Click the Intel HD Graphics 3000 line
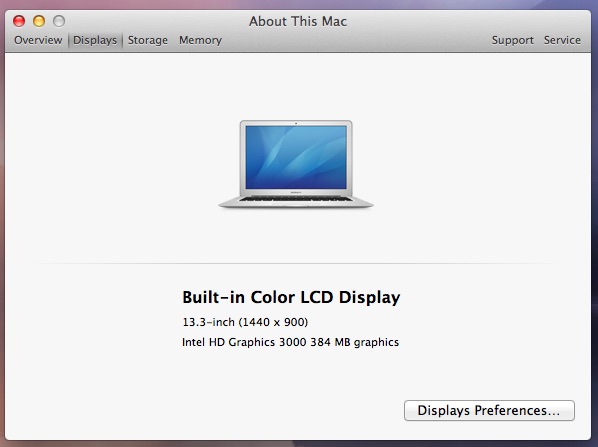Image resolution: width=598 pixels, height=447 pixels. [291, 342]
